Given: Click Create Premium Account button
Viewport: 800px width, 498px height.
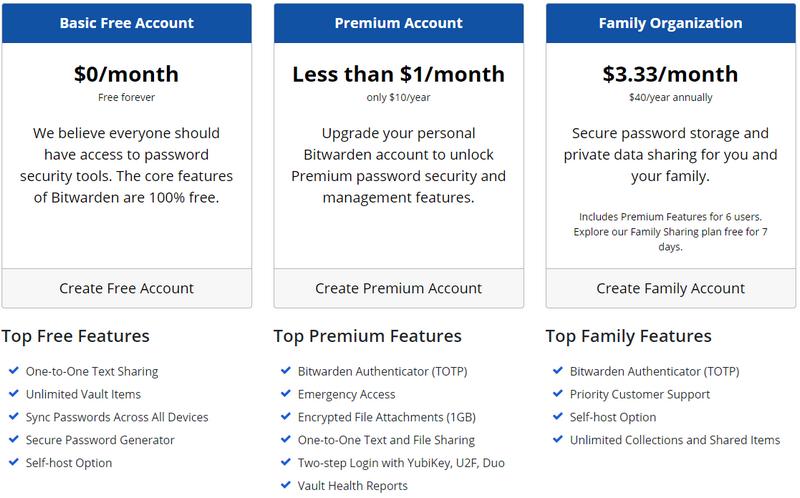Looking at the screenshot, I should [398, 288].
